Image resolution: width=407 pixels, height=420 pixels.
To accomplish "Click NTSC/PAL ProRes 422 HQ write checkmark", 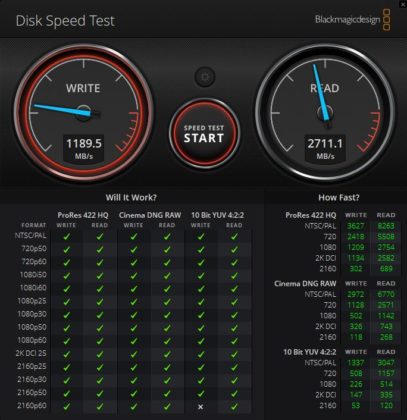I will [67, 237].
